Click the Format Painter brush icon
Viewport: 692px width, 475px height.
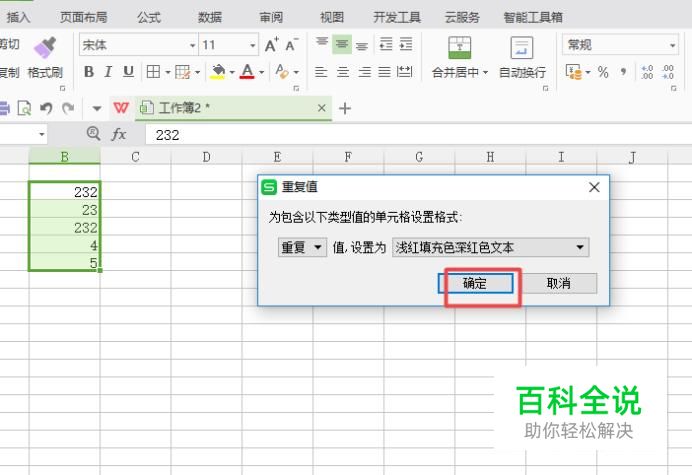coord(45,48)
